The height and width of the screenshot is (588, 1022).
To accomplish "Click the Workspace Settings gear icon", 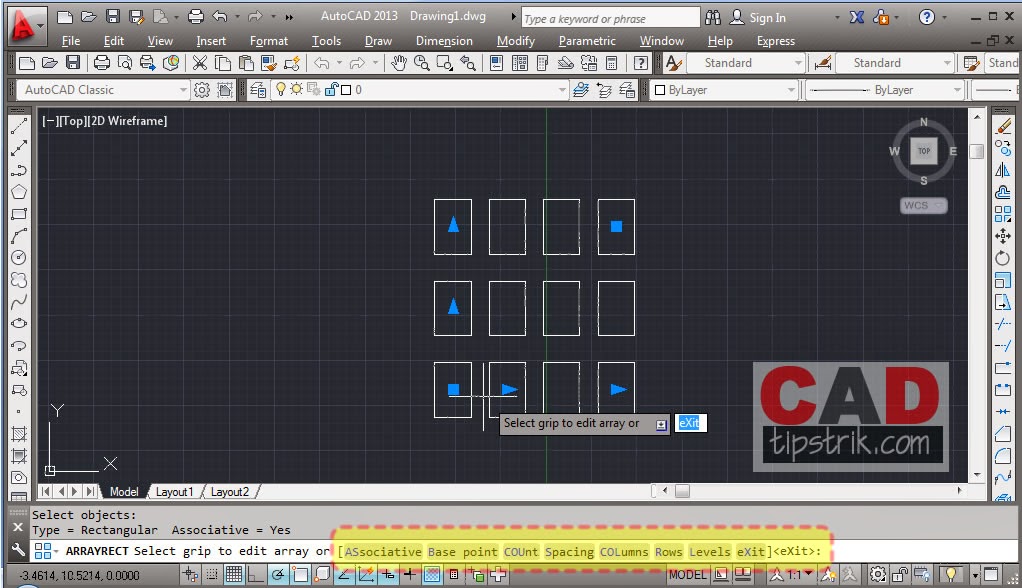I will point(202,90).
